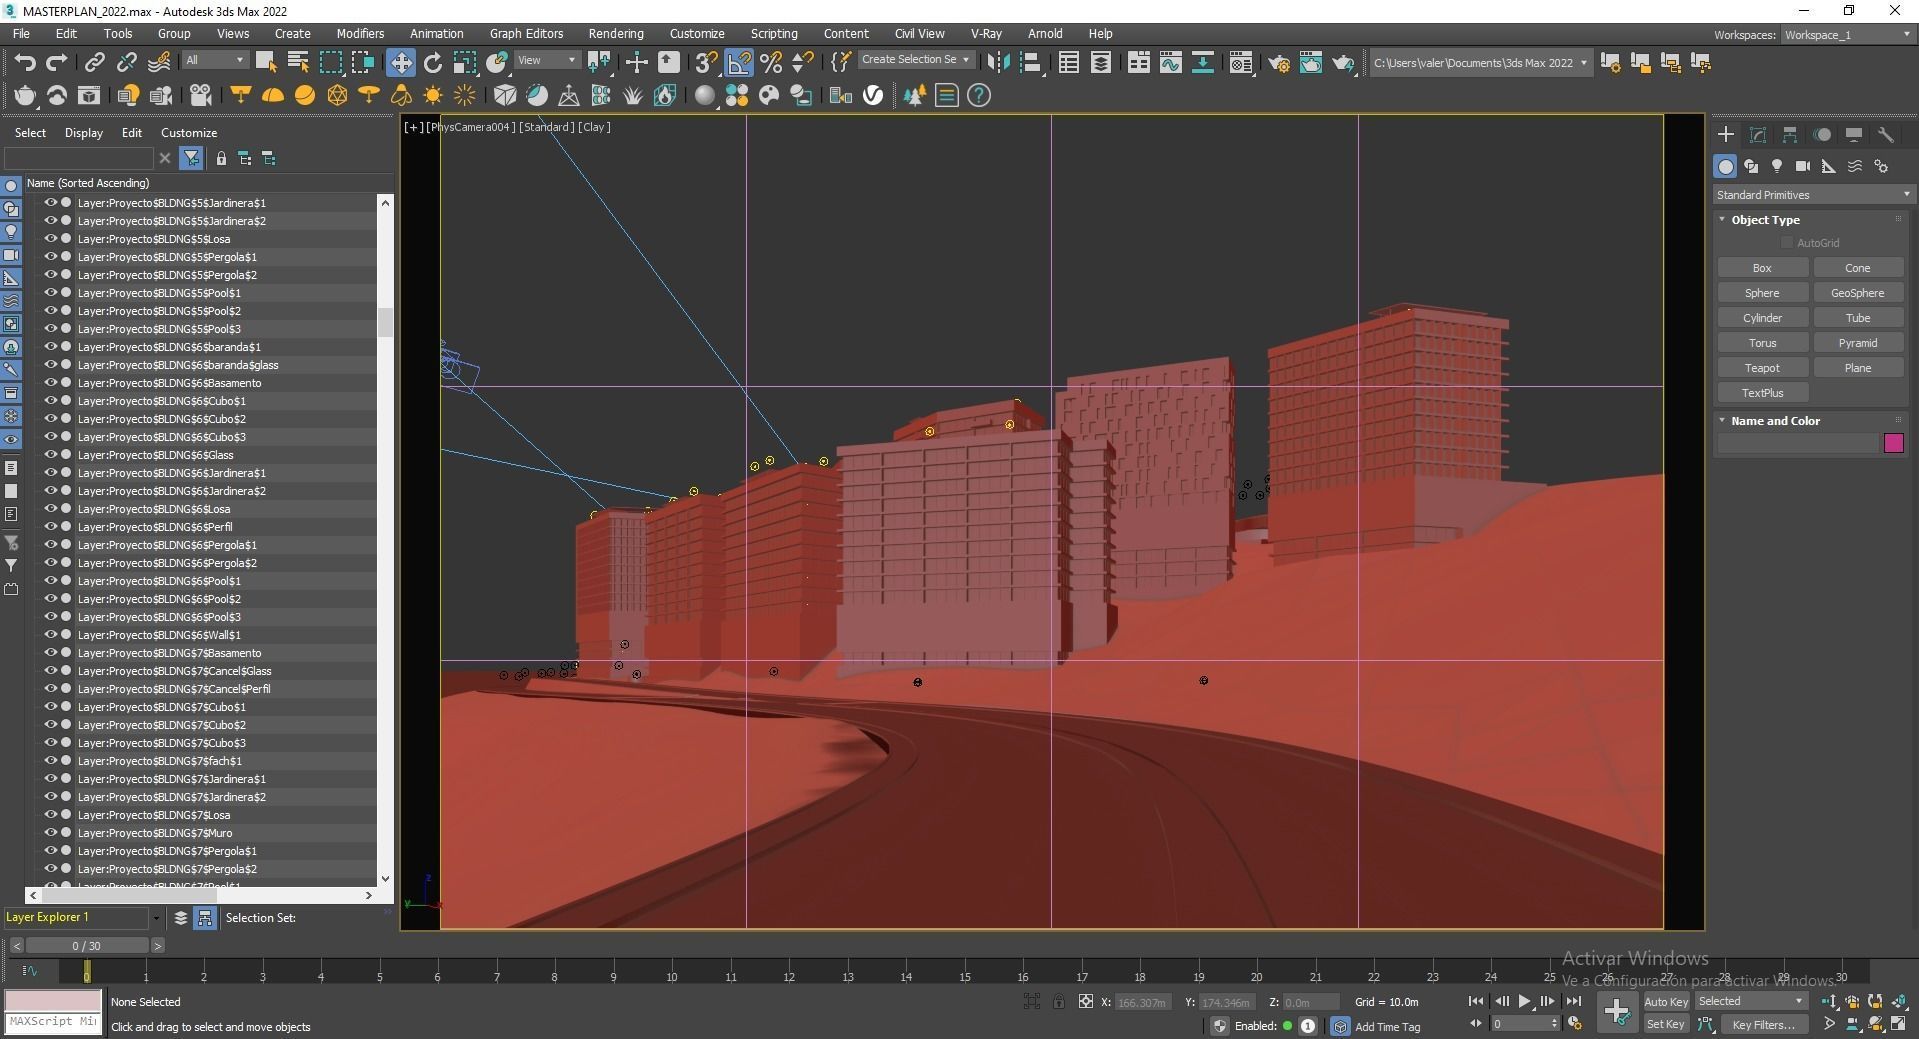
Task: Enable the AutoGrid checkbox
Action: (1787, 243)
